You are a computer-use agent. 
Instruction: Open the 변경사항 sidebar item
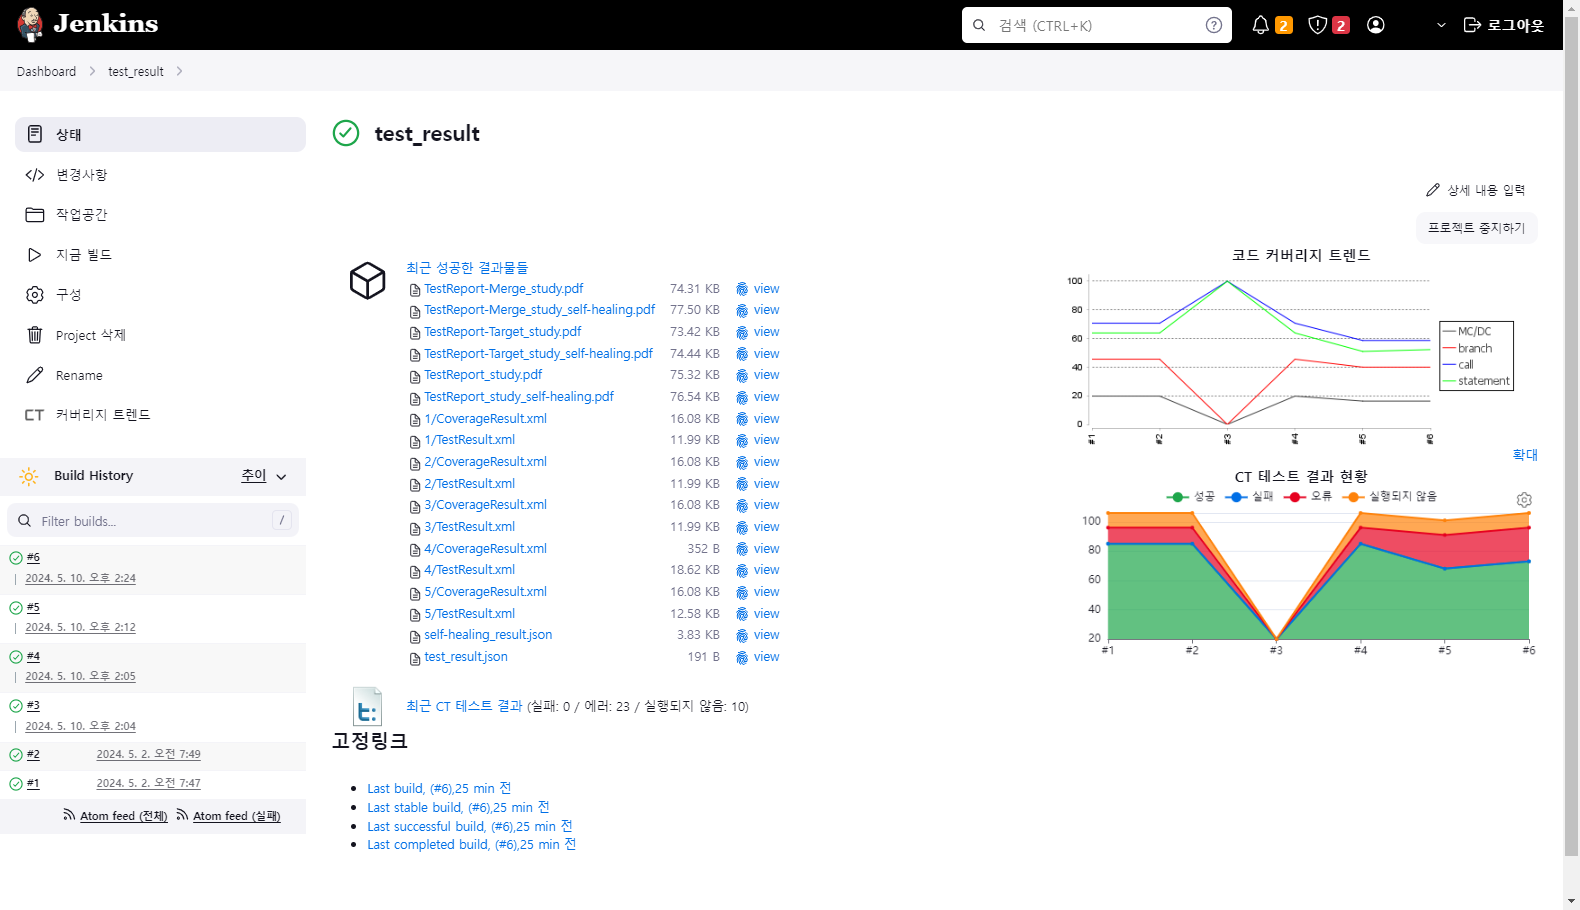(x=160, y=175)
